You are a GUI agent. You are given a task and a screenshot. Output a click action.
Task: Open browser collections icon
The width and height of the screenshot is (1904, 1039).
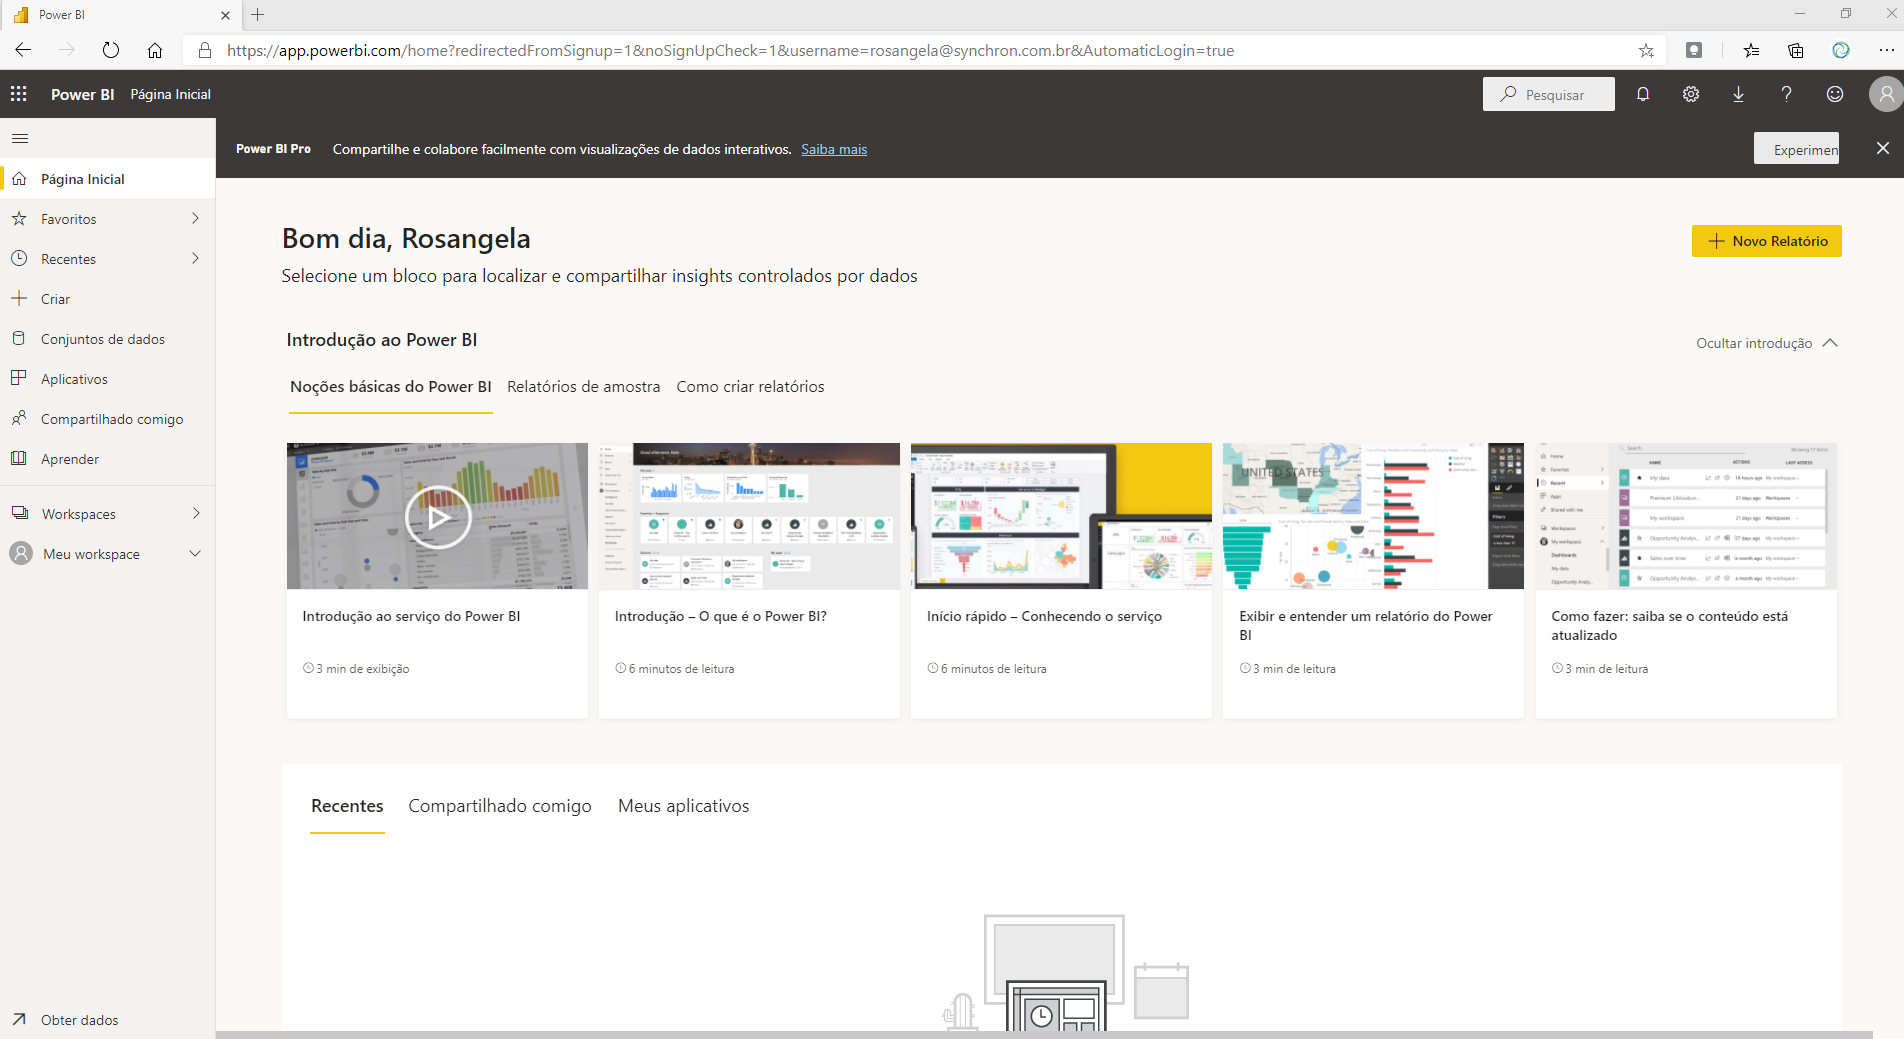pyautogui.click(x=1796, y=50)
